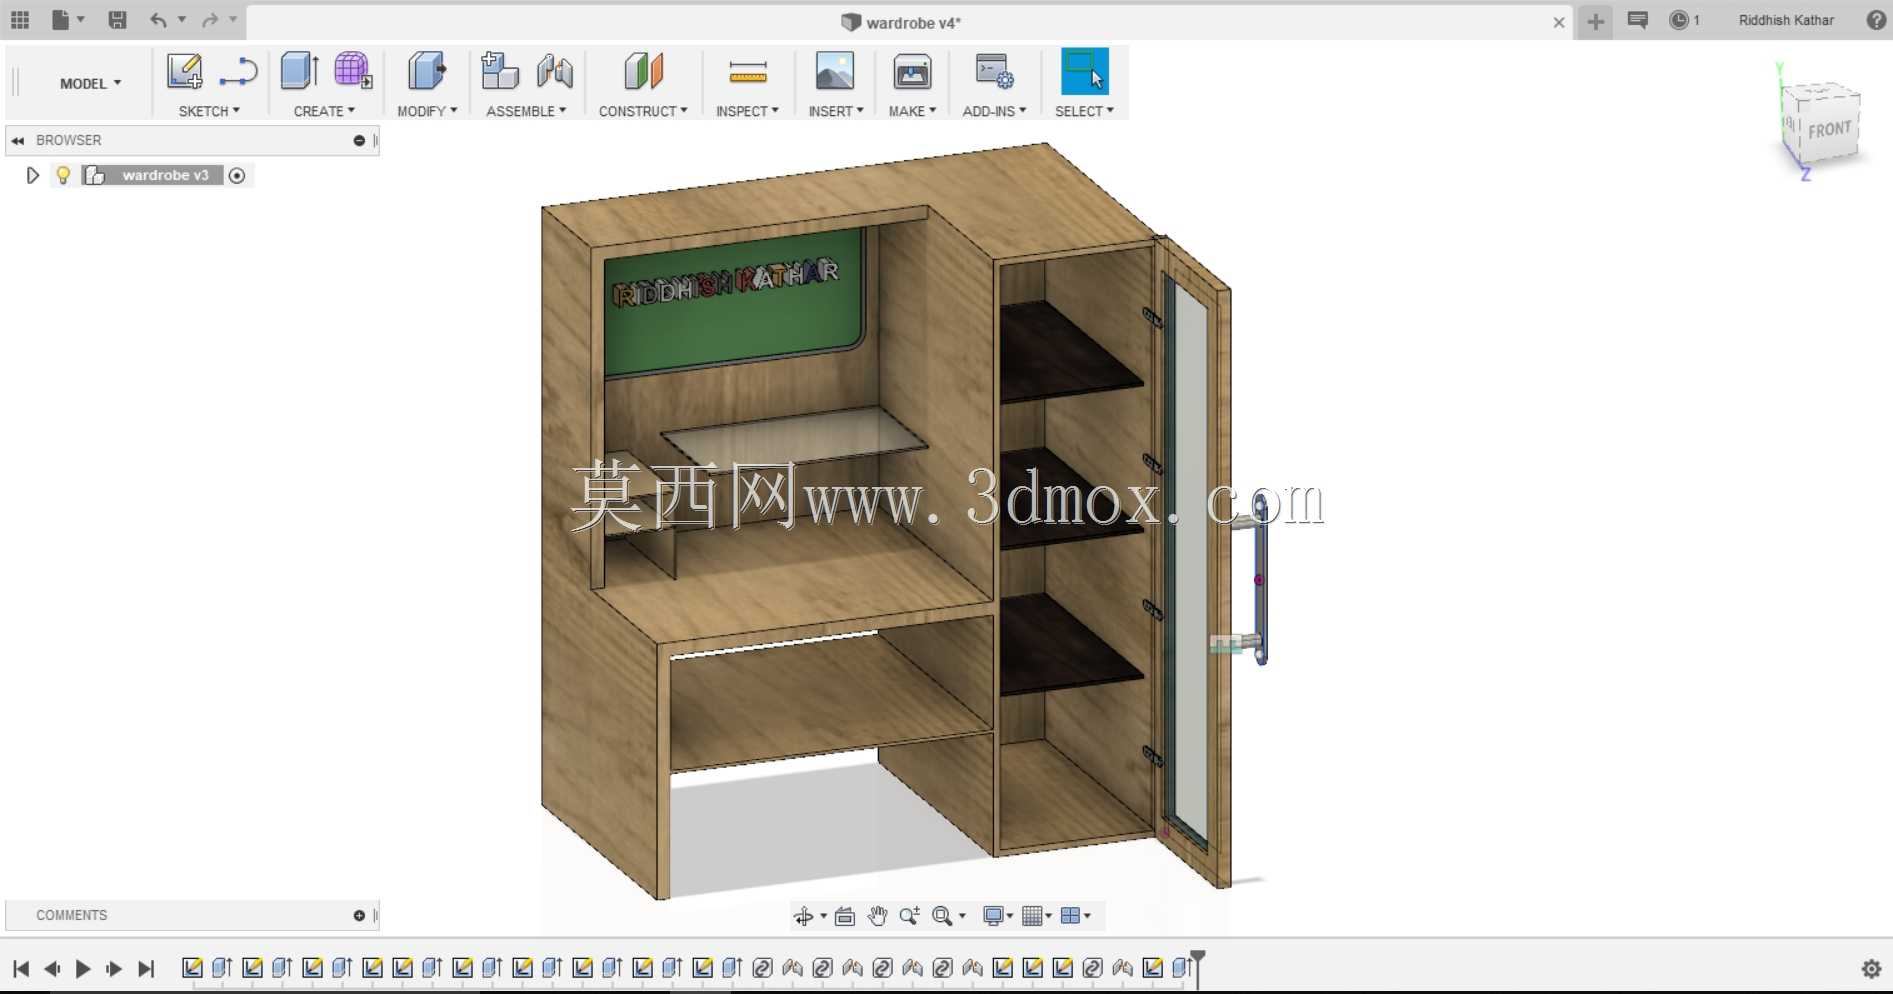Viewport: 1893px width, 994px height.
Task: Open the MODEL workspace dropdown
Action: click(x=90, y=83)
